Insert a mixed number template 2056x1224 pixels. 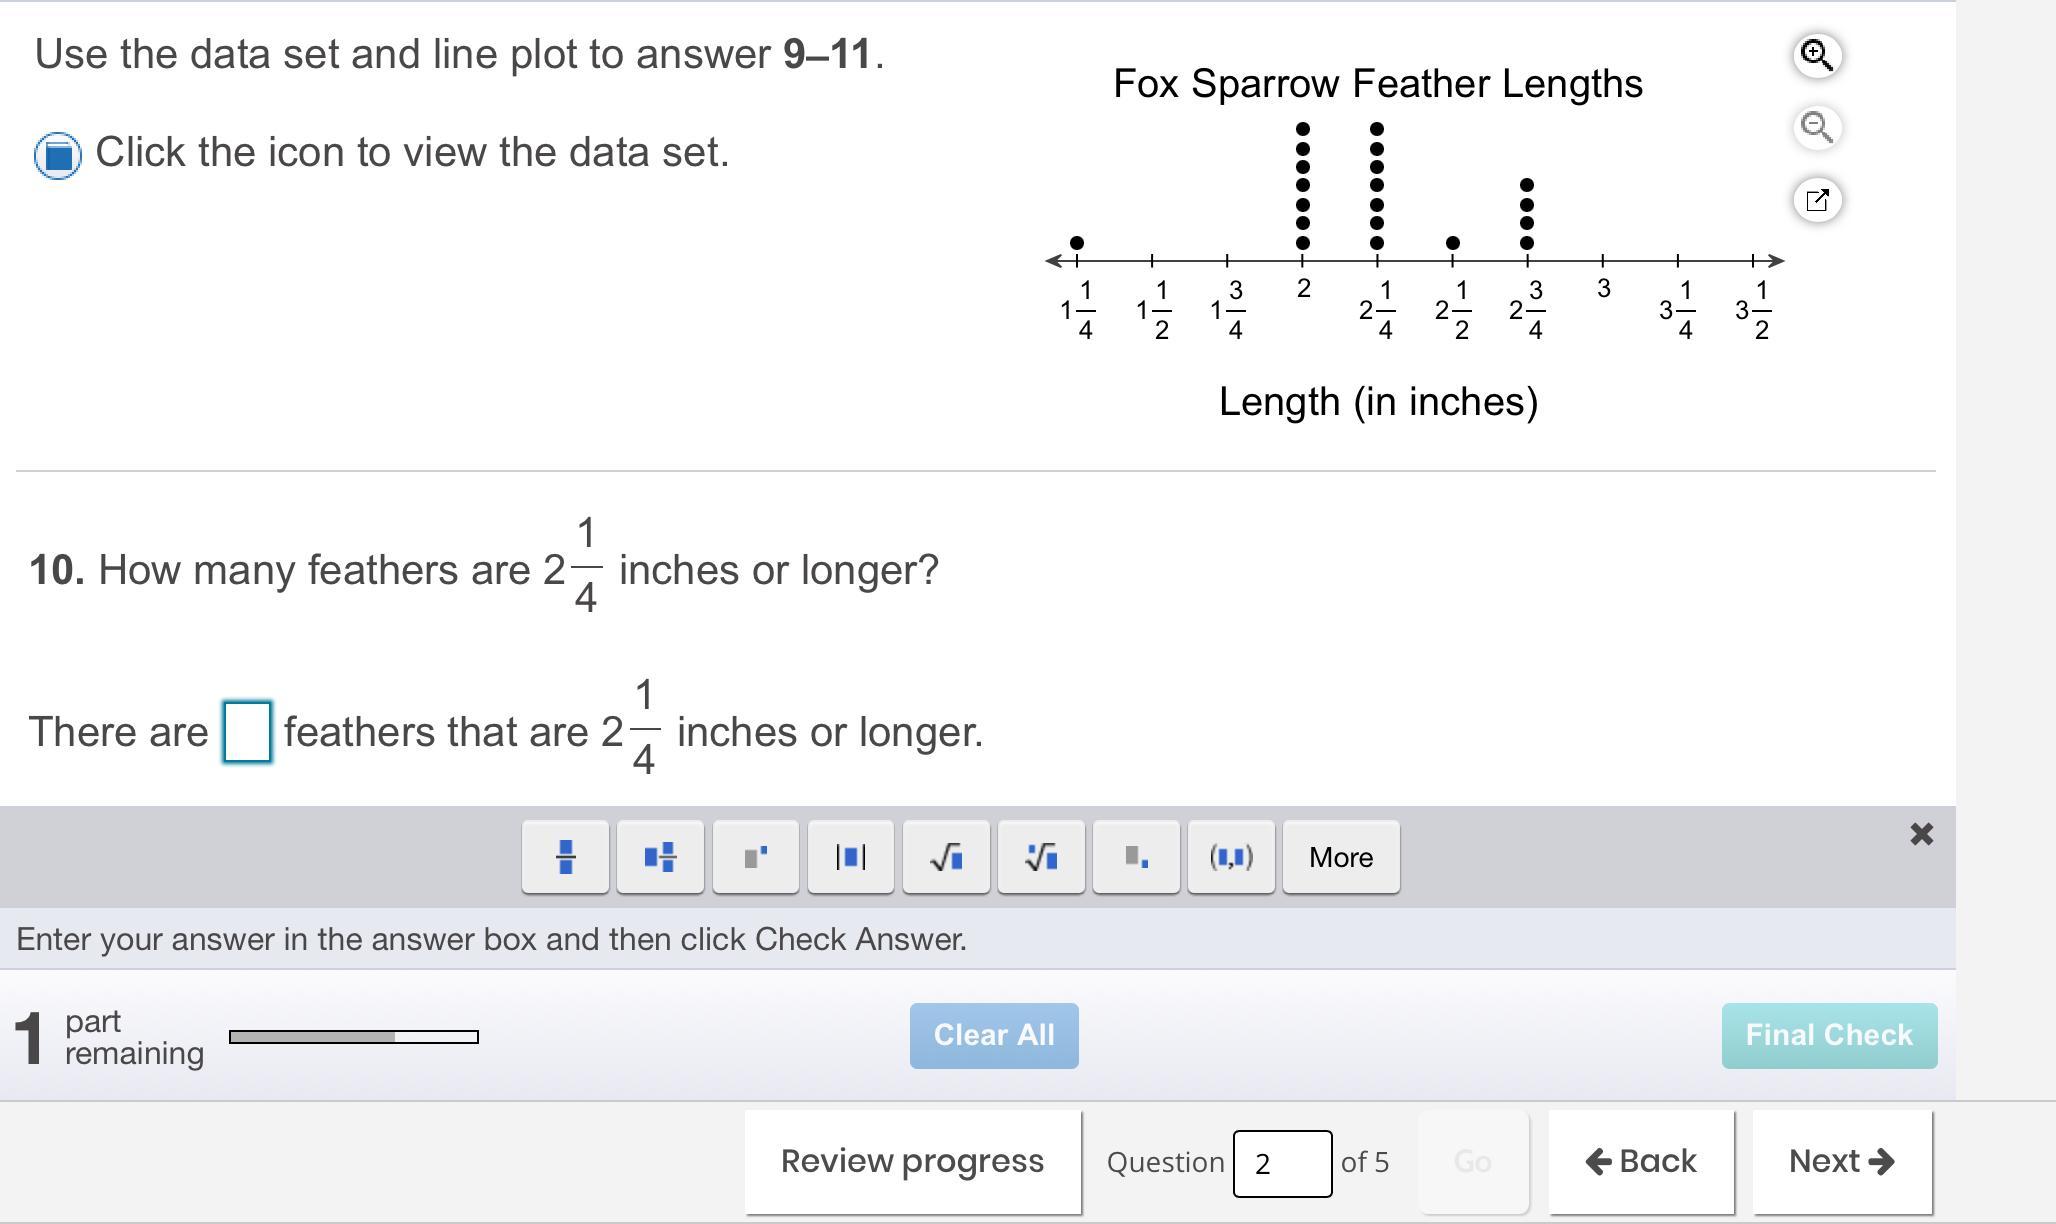[660, 857]
